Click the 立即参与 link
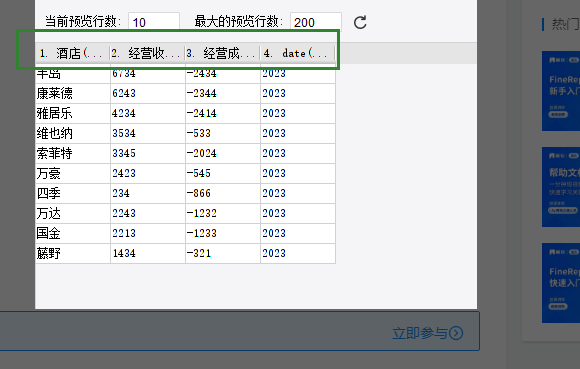 pyautogui.click(x=420, y=333)
